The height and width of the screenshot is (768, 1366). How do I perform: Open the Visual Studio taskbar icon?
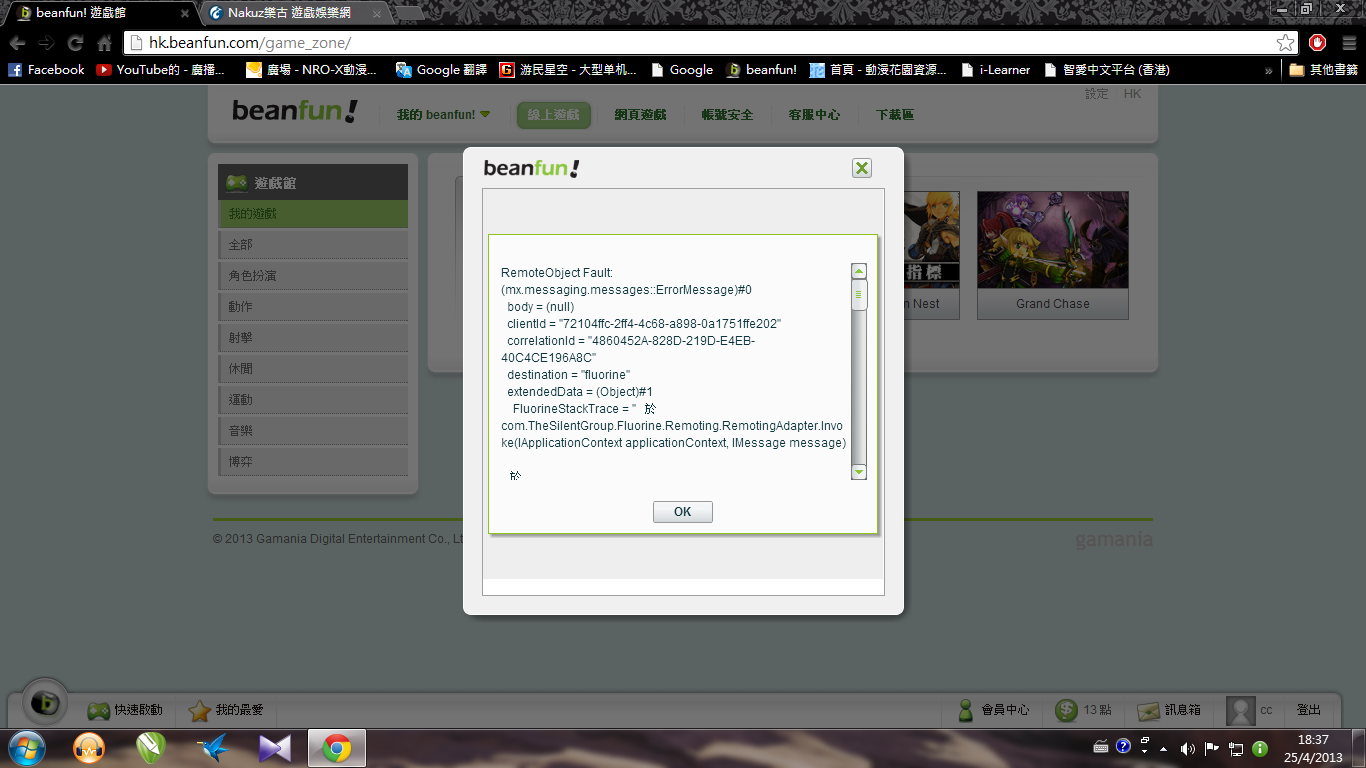click(274, 748)
